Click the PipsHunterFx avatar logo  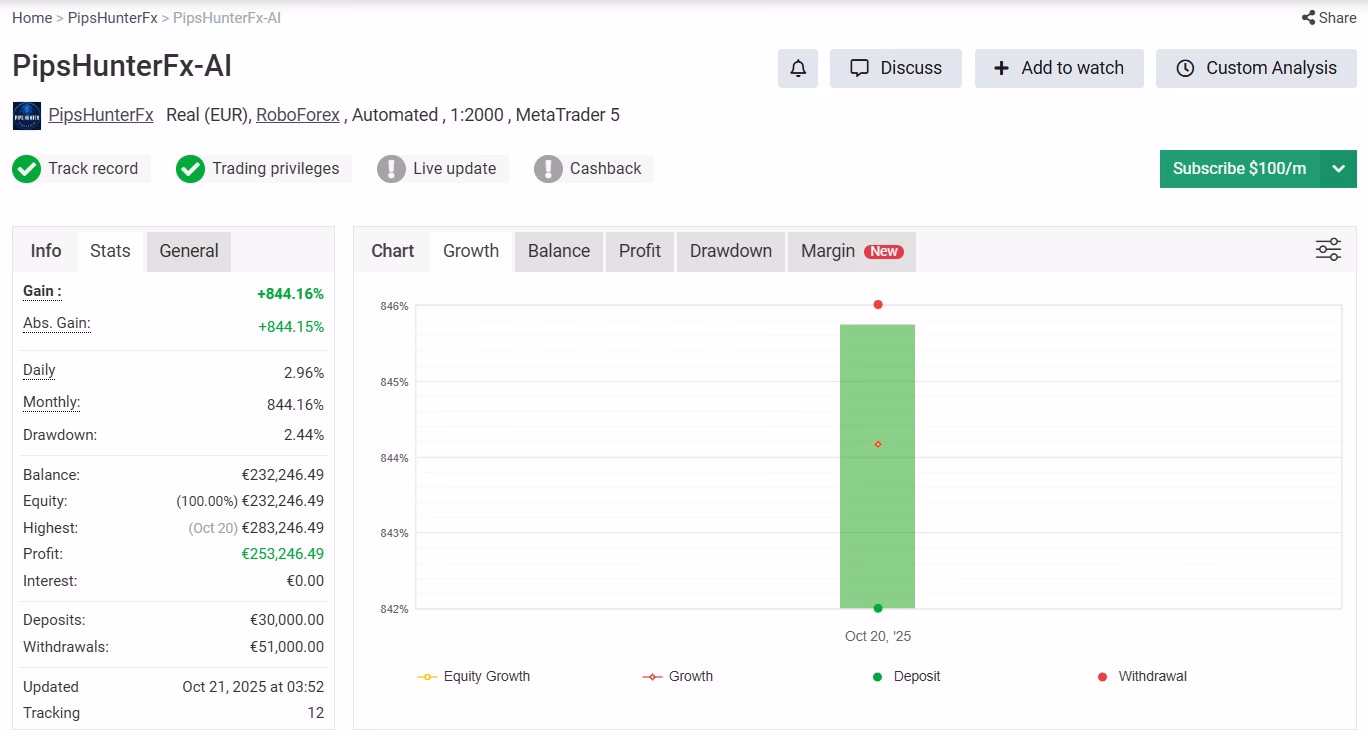click(27, 116)
